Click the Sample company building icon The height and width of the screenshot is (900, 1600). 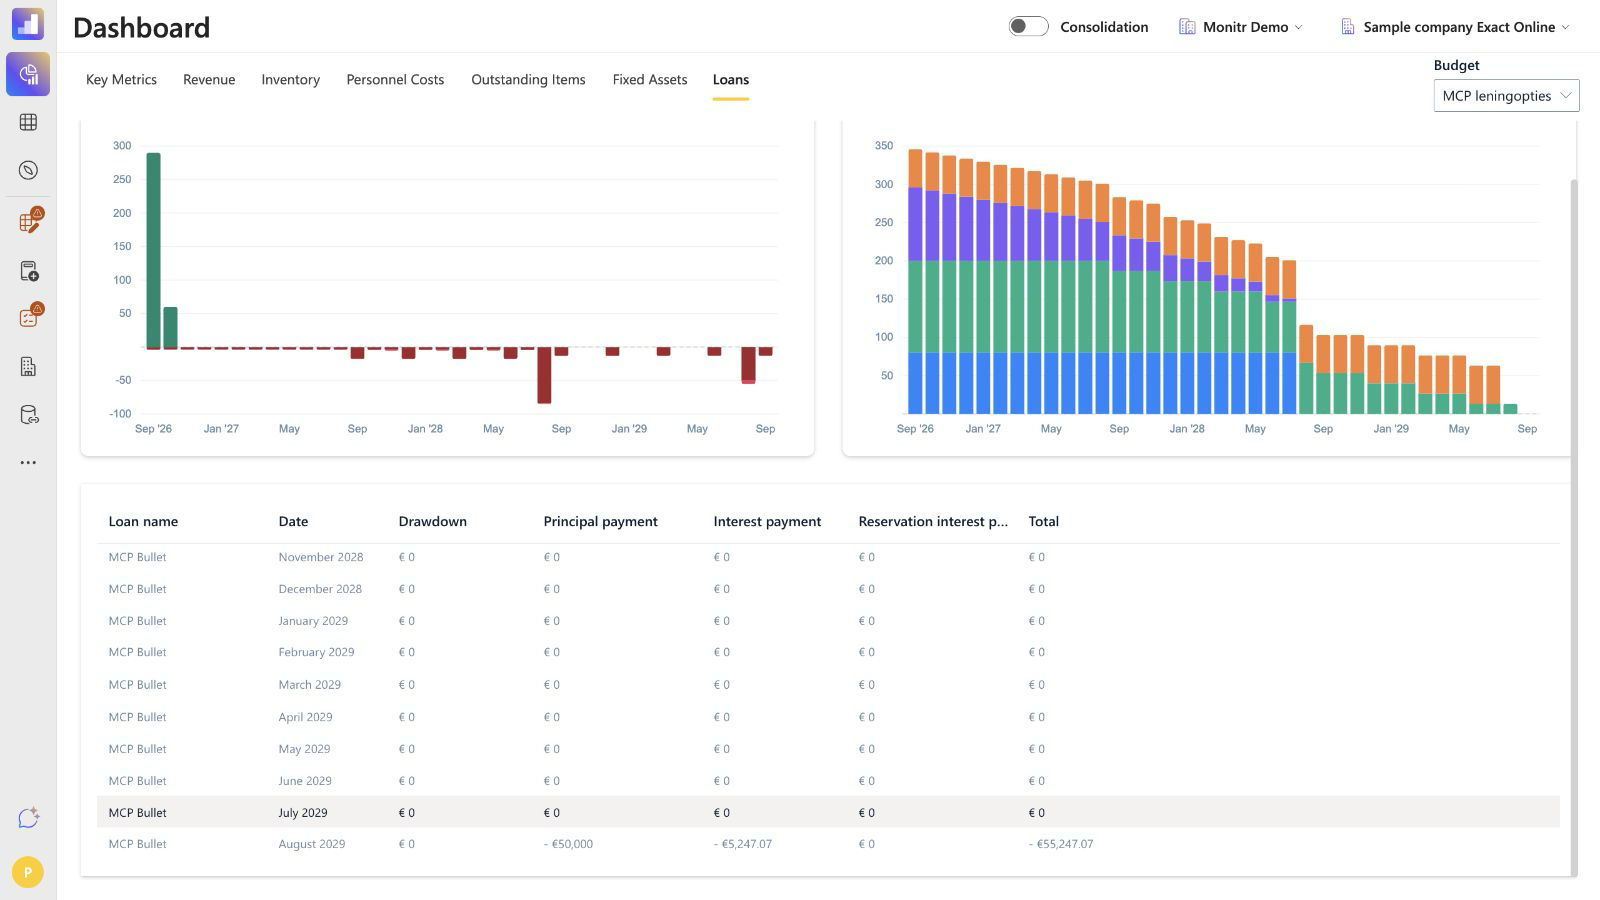coord(1347,27)
